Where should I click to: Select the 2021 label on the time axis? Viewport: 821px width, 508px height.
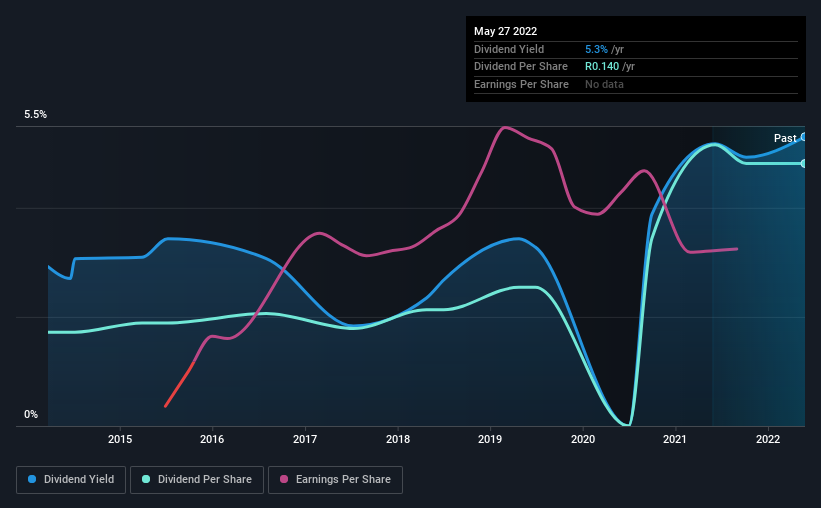point(675,439)
